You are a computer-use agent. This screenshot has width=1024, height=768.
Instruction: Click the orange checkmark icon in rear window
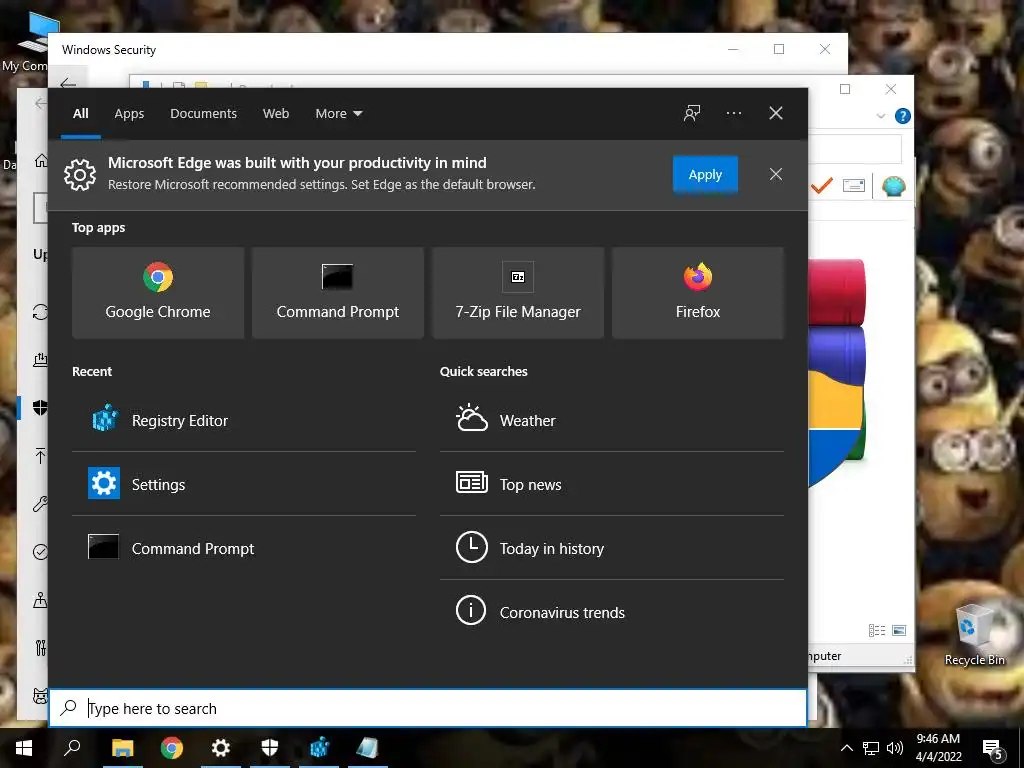[822, 186]
